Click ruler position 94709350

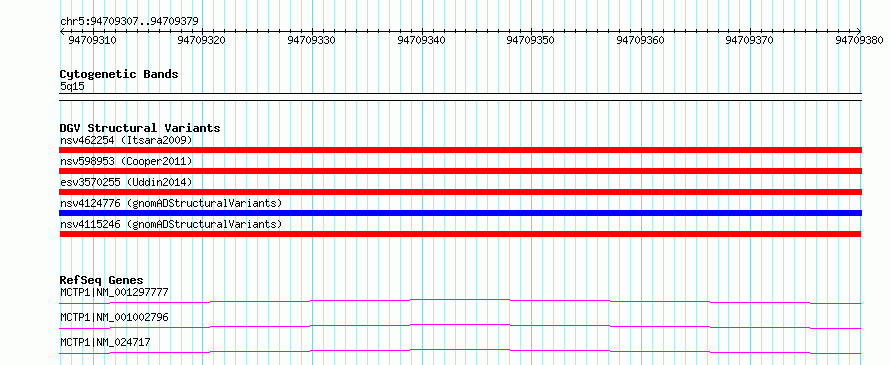(x=531, y=40)
